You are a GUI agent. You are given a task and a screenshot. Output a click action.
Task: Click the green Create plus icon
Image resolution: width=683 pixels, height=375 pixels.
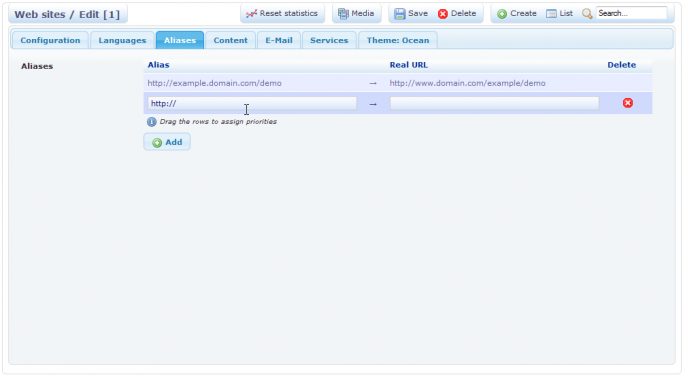coord(502,14)
